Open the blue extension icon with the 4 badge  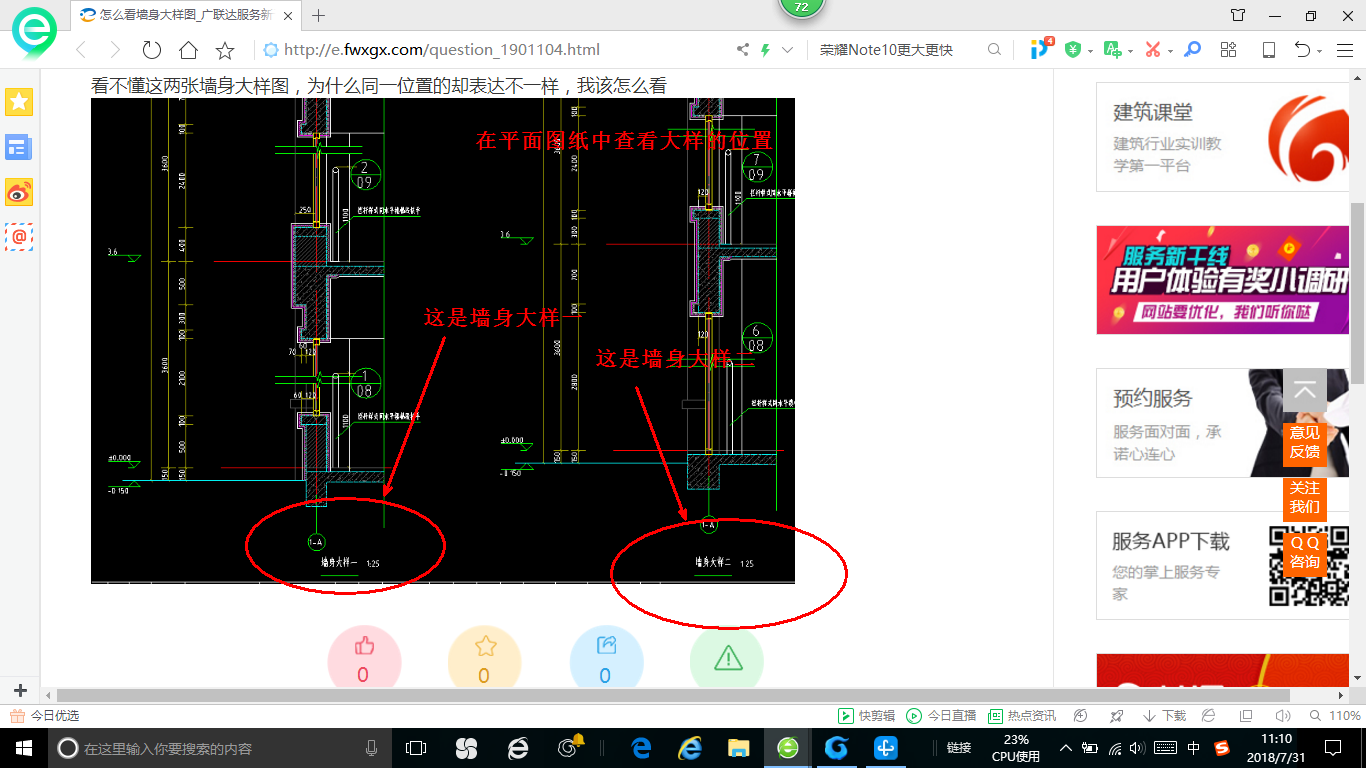[x=1040, y=48]
